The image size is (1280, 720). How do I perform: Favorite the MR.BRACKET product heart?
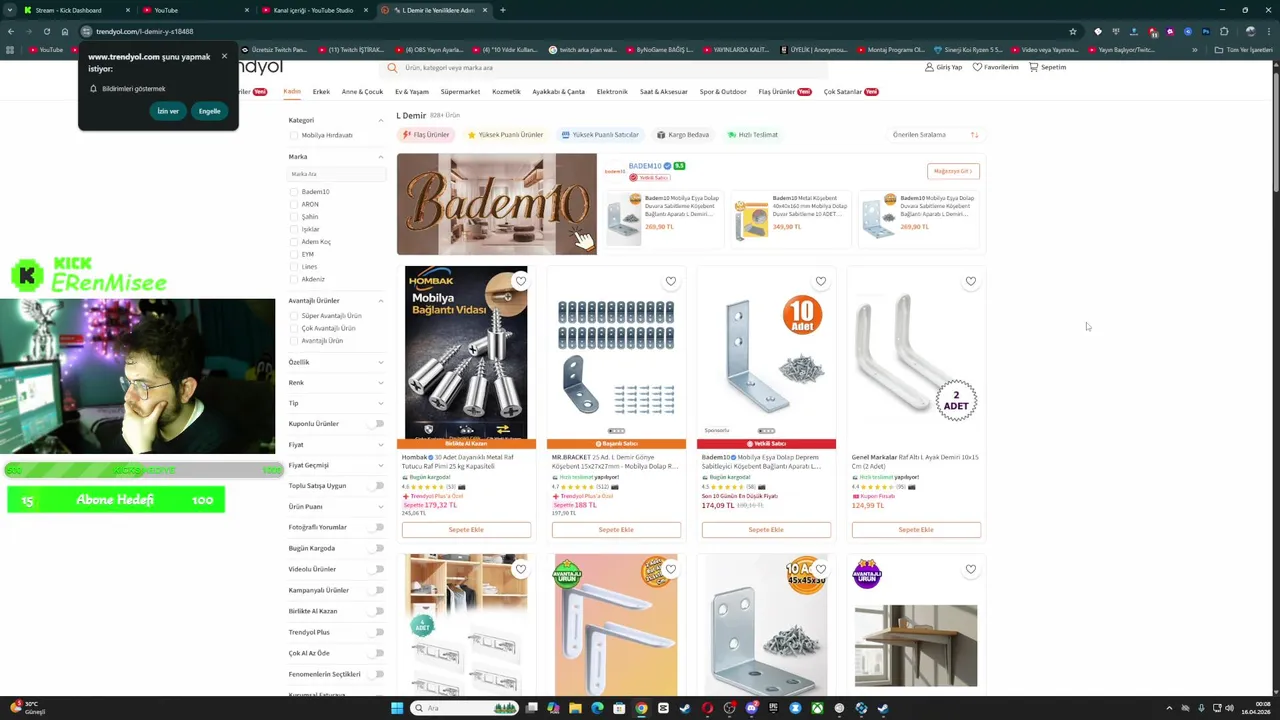point(670,281)
